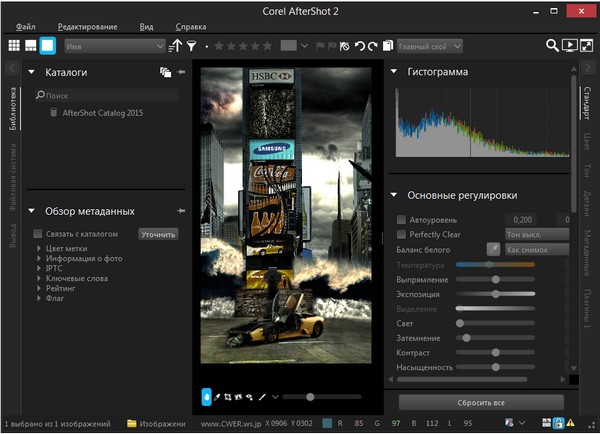This screenshot has height=434, width=600.
Task: Switch to thumbnail grid view
Action: [13, 45]
